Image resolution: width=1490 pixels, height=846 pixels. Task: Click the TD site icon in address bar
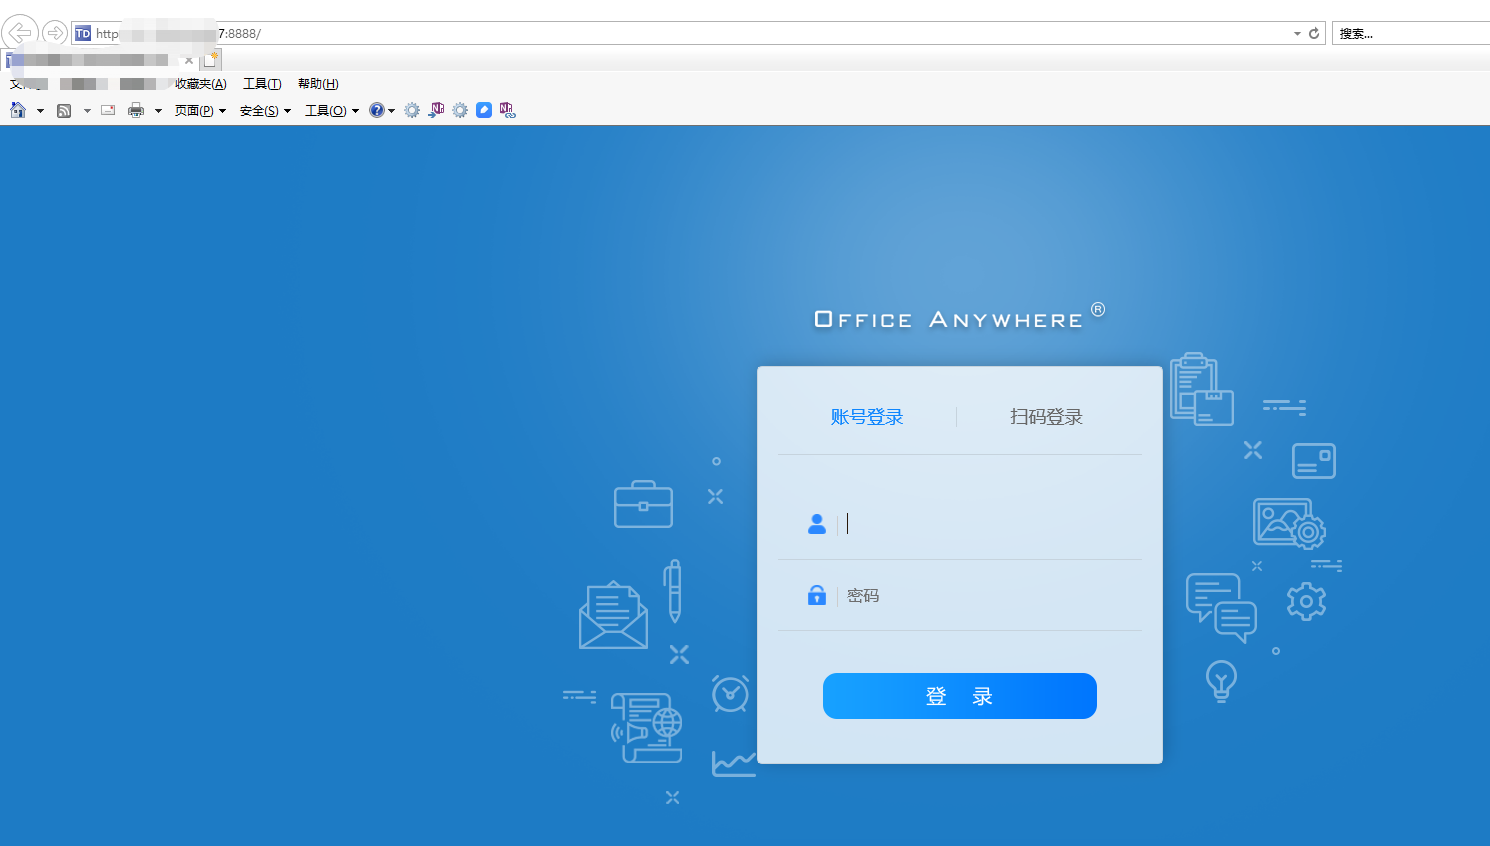click(x=83, y=33)
